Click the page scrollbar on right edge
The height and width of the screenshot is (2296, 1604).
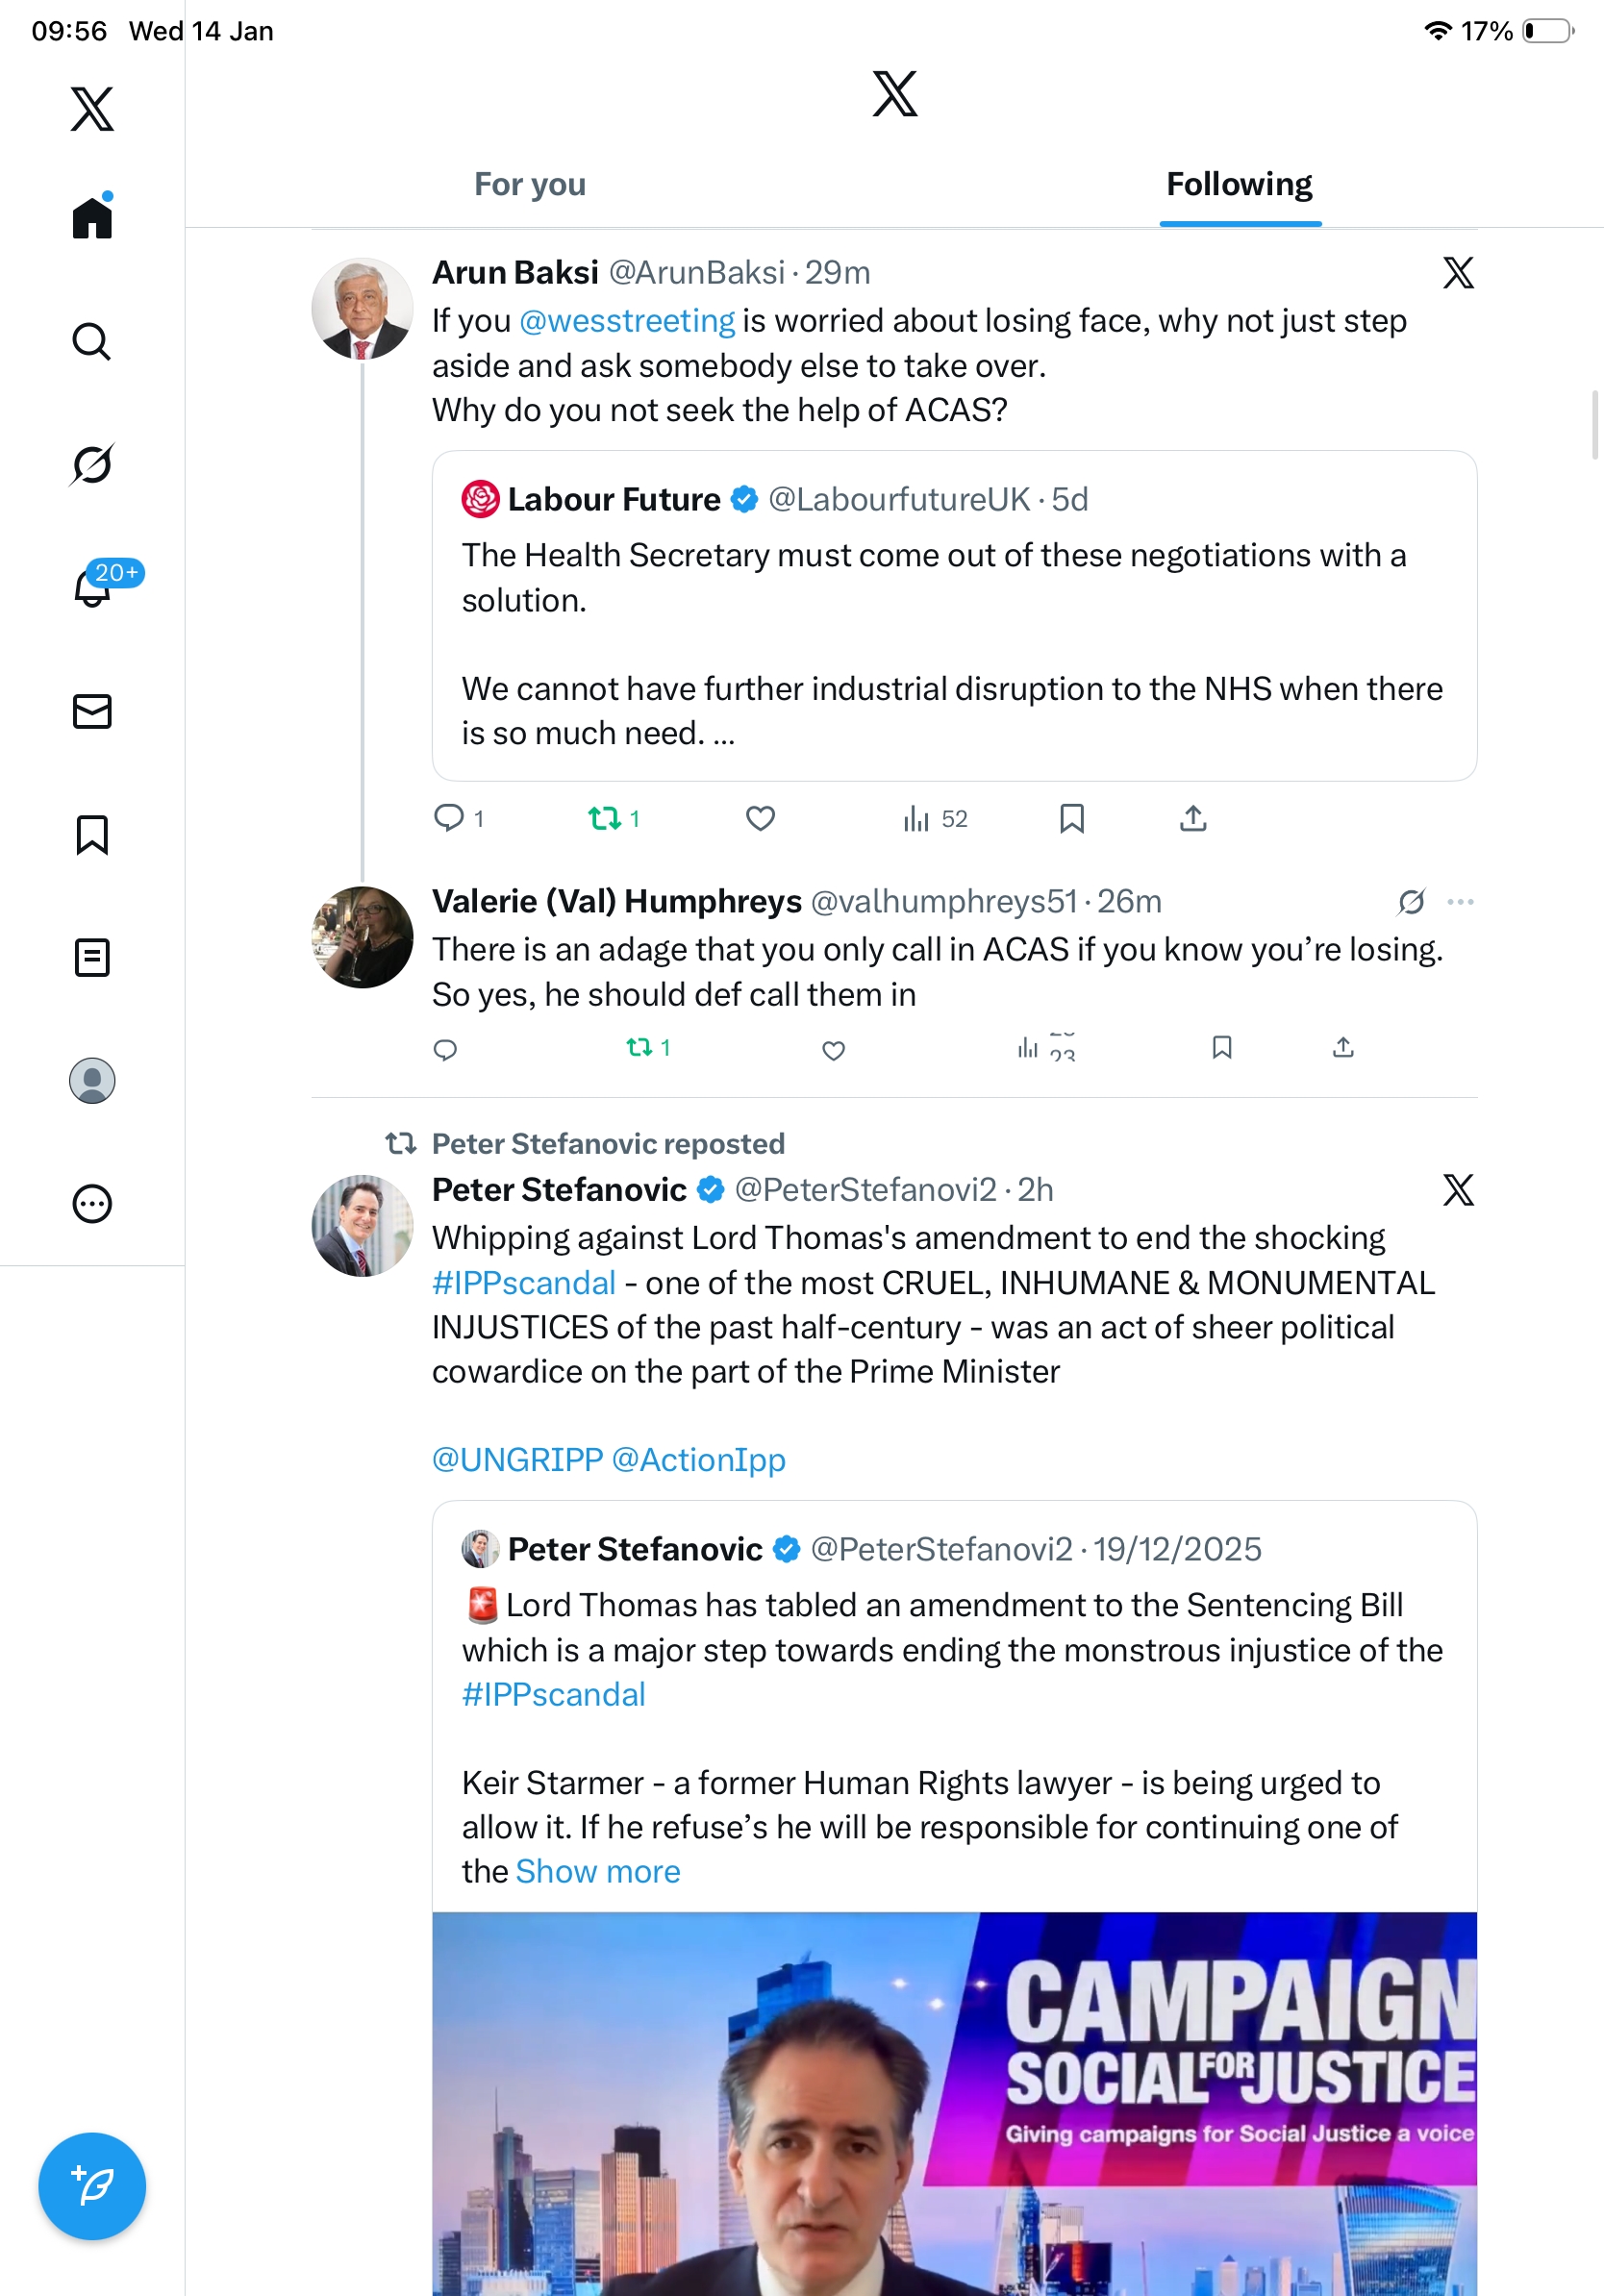[x=1596, y=425]
